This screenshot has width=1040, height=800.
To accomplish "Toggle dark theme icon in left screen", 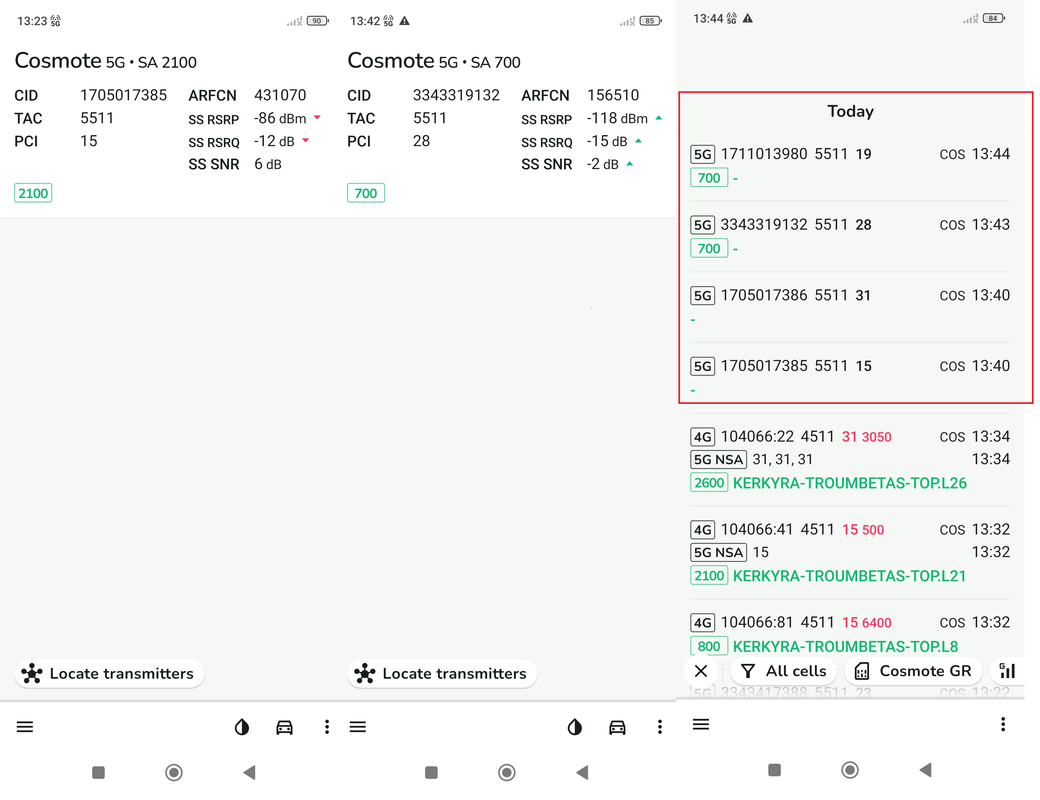I will [242, 727].
